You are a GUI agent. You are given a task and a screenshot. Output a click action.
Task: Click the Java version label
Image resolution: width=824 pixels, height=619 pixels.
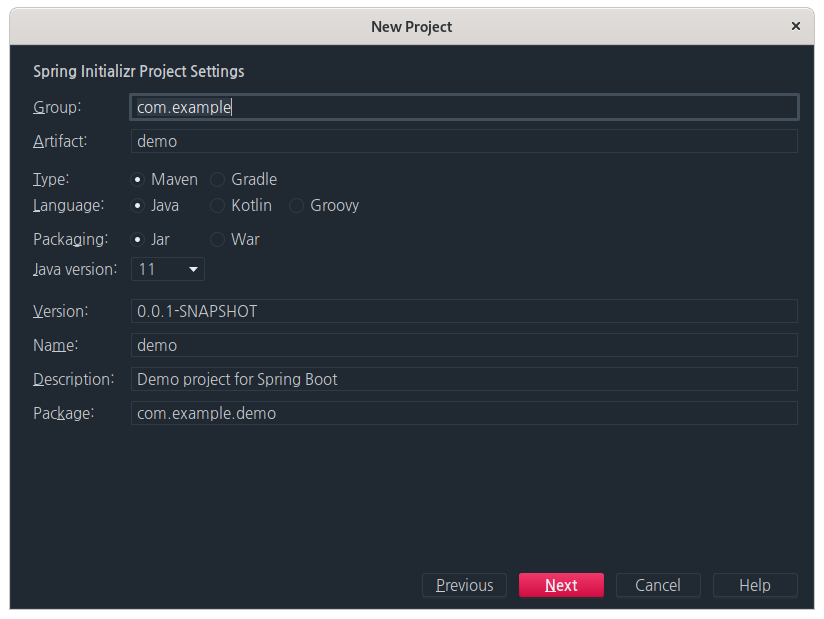tap(75, 270)
